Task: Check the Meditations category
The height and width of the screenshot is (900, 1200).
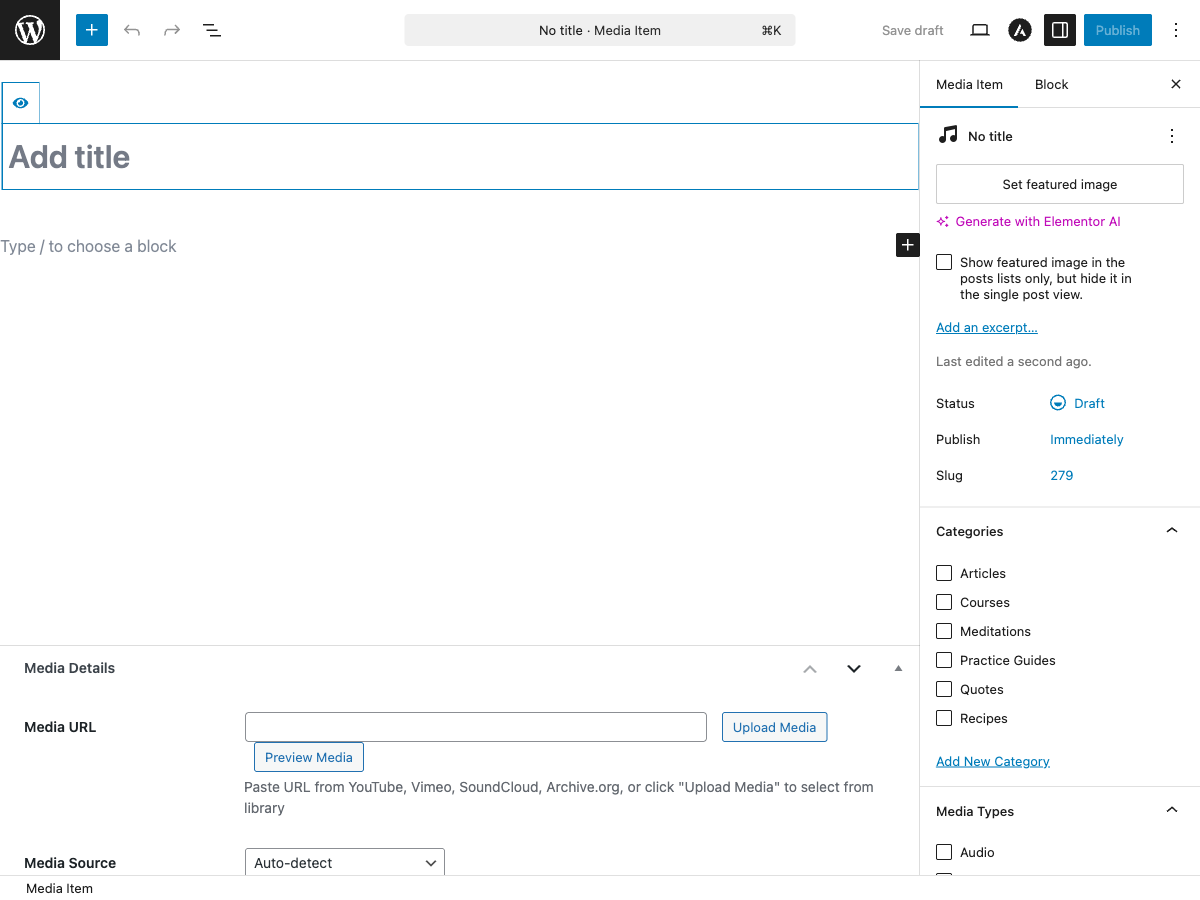Action: coord(944,631)
